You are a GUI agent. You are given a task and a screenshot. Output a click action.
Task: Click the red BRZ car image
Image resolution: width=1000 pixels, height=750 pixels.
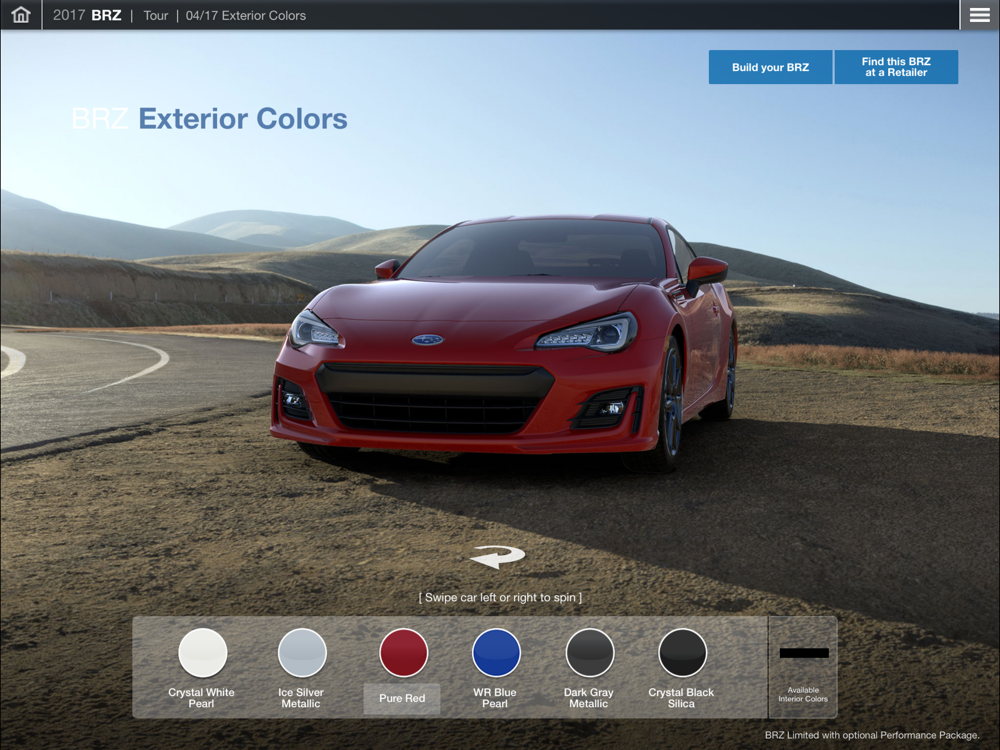pyautogui.click(x=504, y=344)
